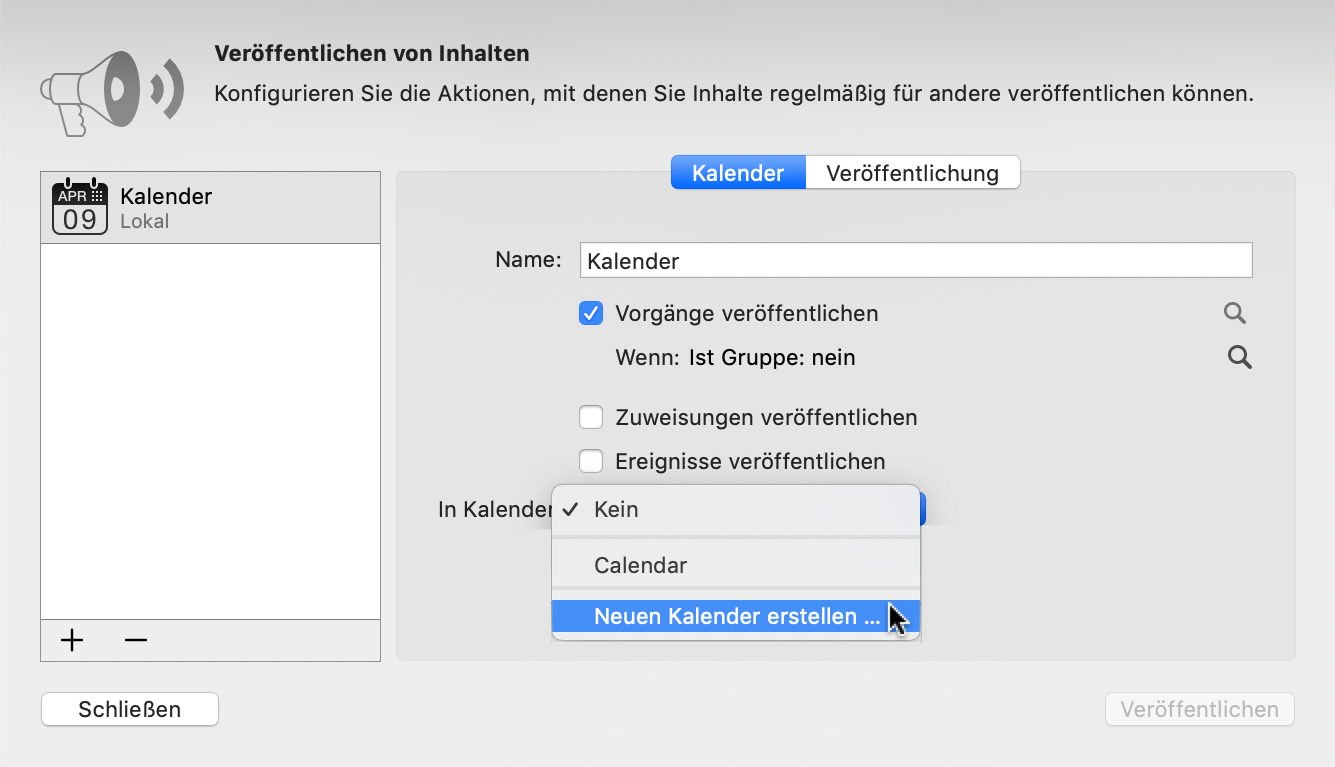The height and width of the screenshot is (767, 1335).
Task: Click magnifier beside Vorgänge veröffentlichen
Action: (1235, 314)
